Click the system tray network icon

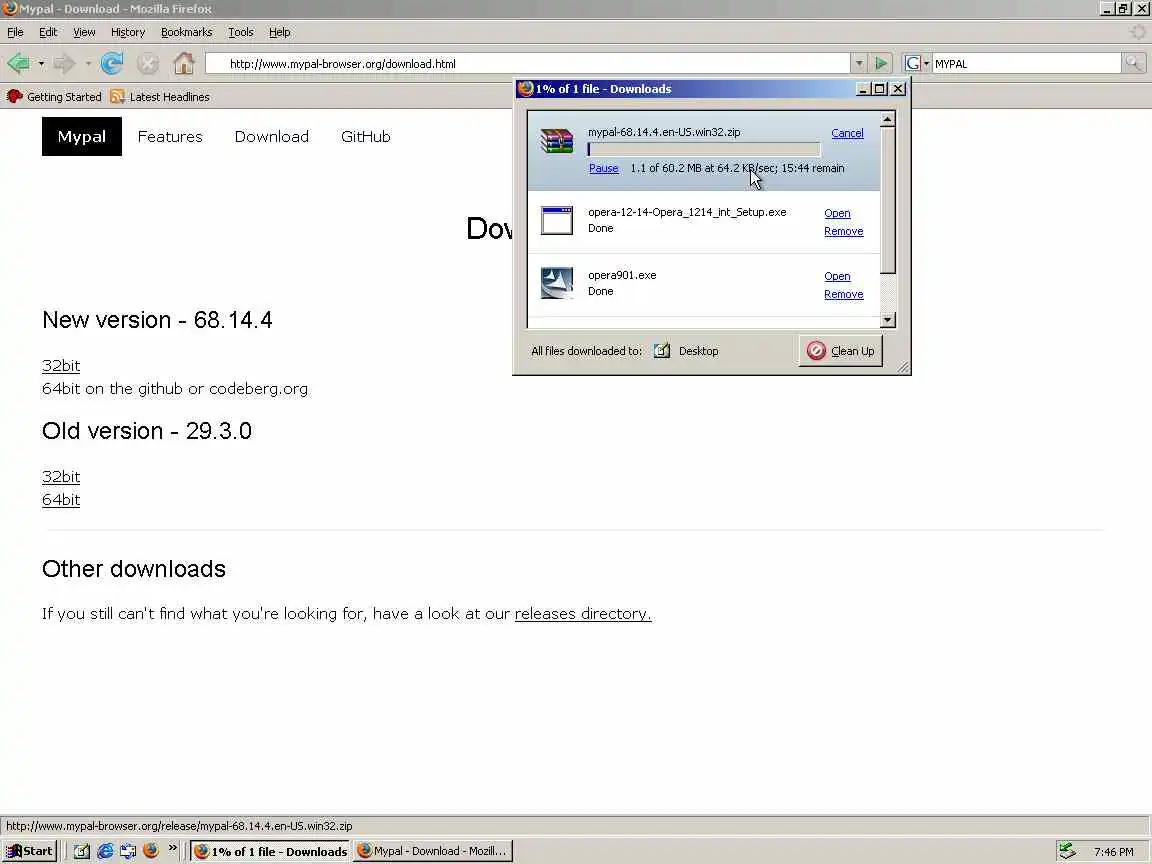coord(1067,851)
